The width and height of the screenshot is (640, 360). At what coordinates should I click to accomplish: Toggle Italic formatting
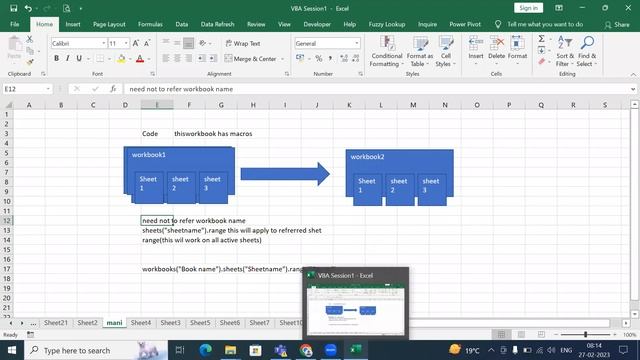click(x=67, y=59)
